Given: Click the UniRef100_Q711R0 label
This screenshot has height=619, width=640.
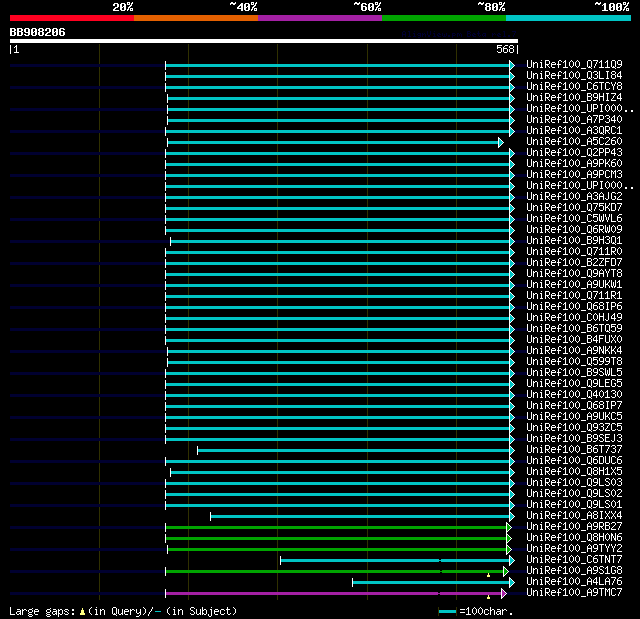Looking at the screenshot, I should point(574,252).
